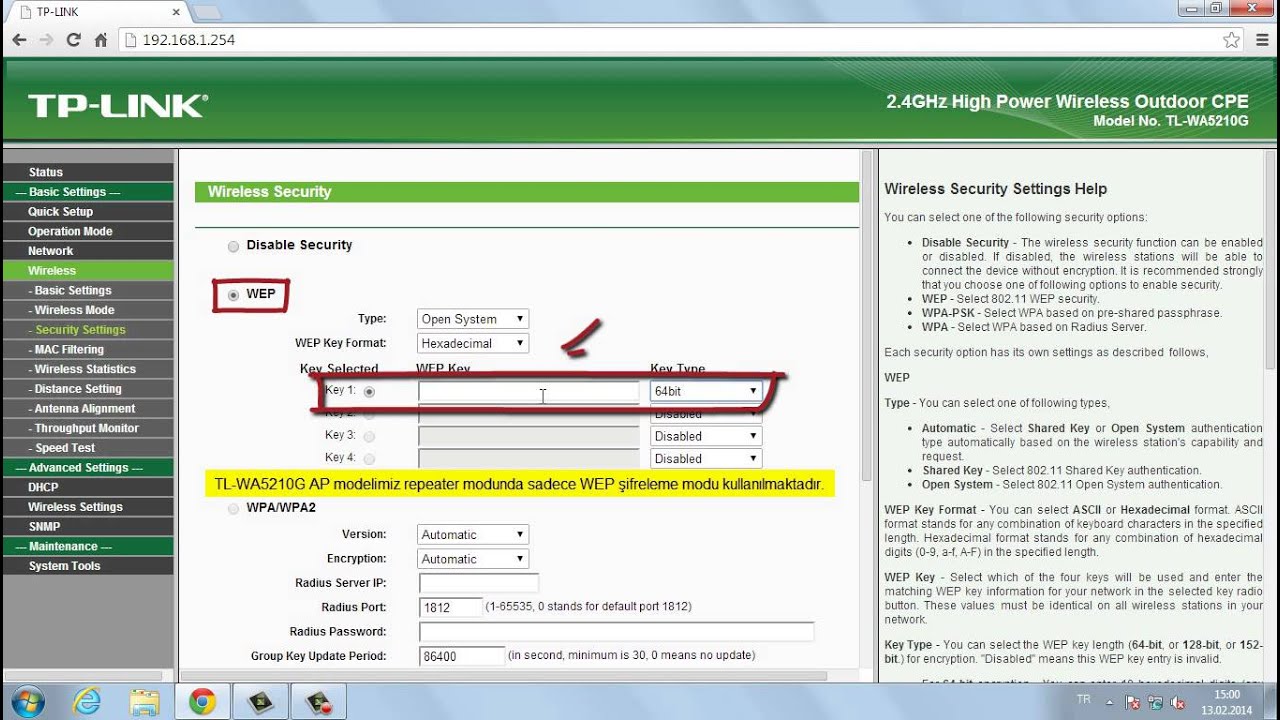
Task: Select the WPA/WPA2 radio button
Action: point(234,508)
